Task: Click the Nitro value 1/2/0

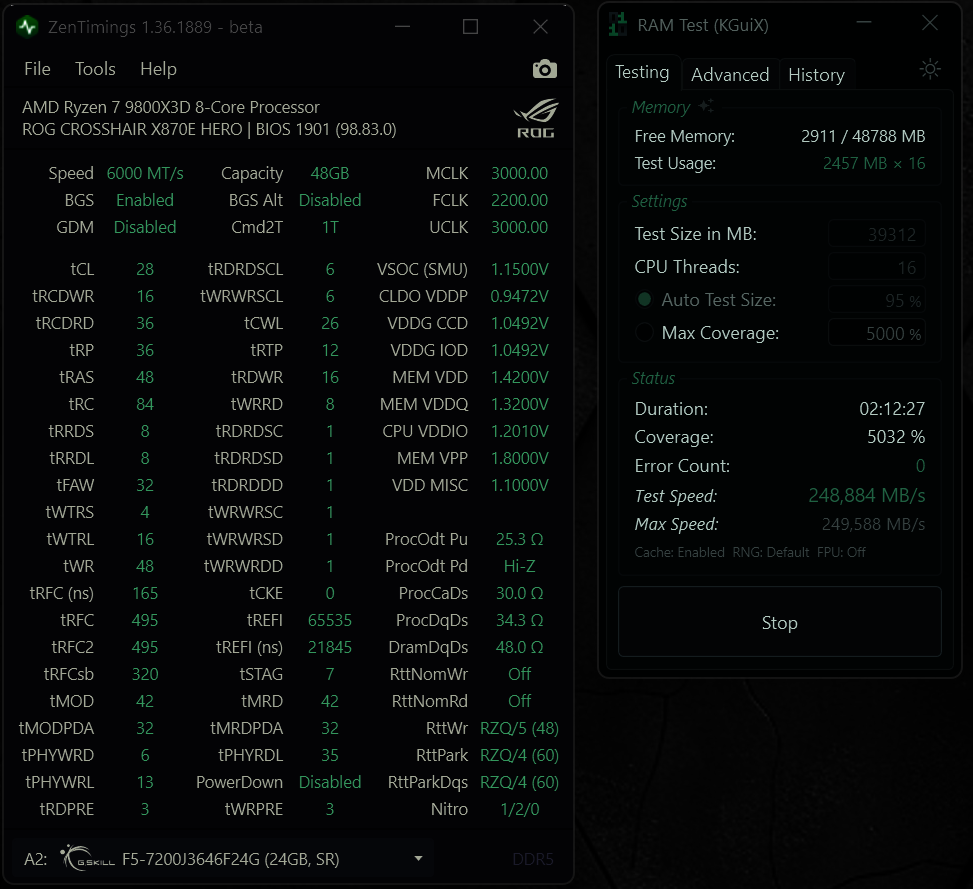Action: tap(519, 810)
